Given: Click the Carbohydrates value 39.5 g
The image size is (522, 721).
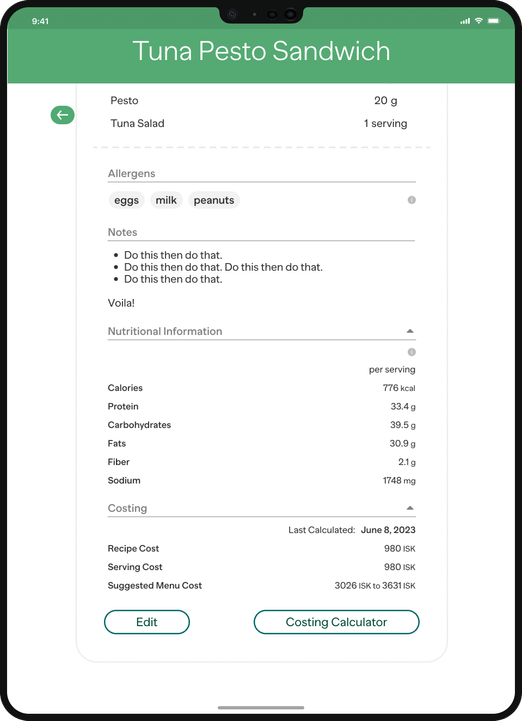Looking at the screenshot, I should [403, 425].
